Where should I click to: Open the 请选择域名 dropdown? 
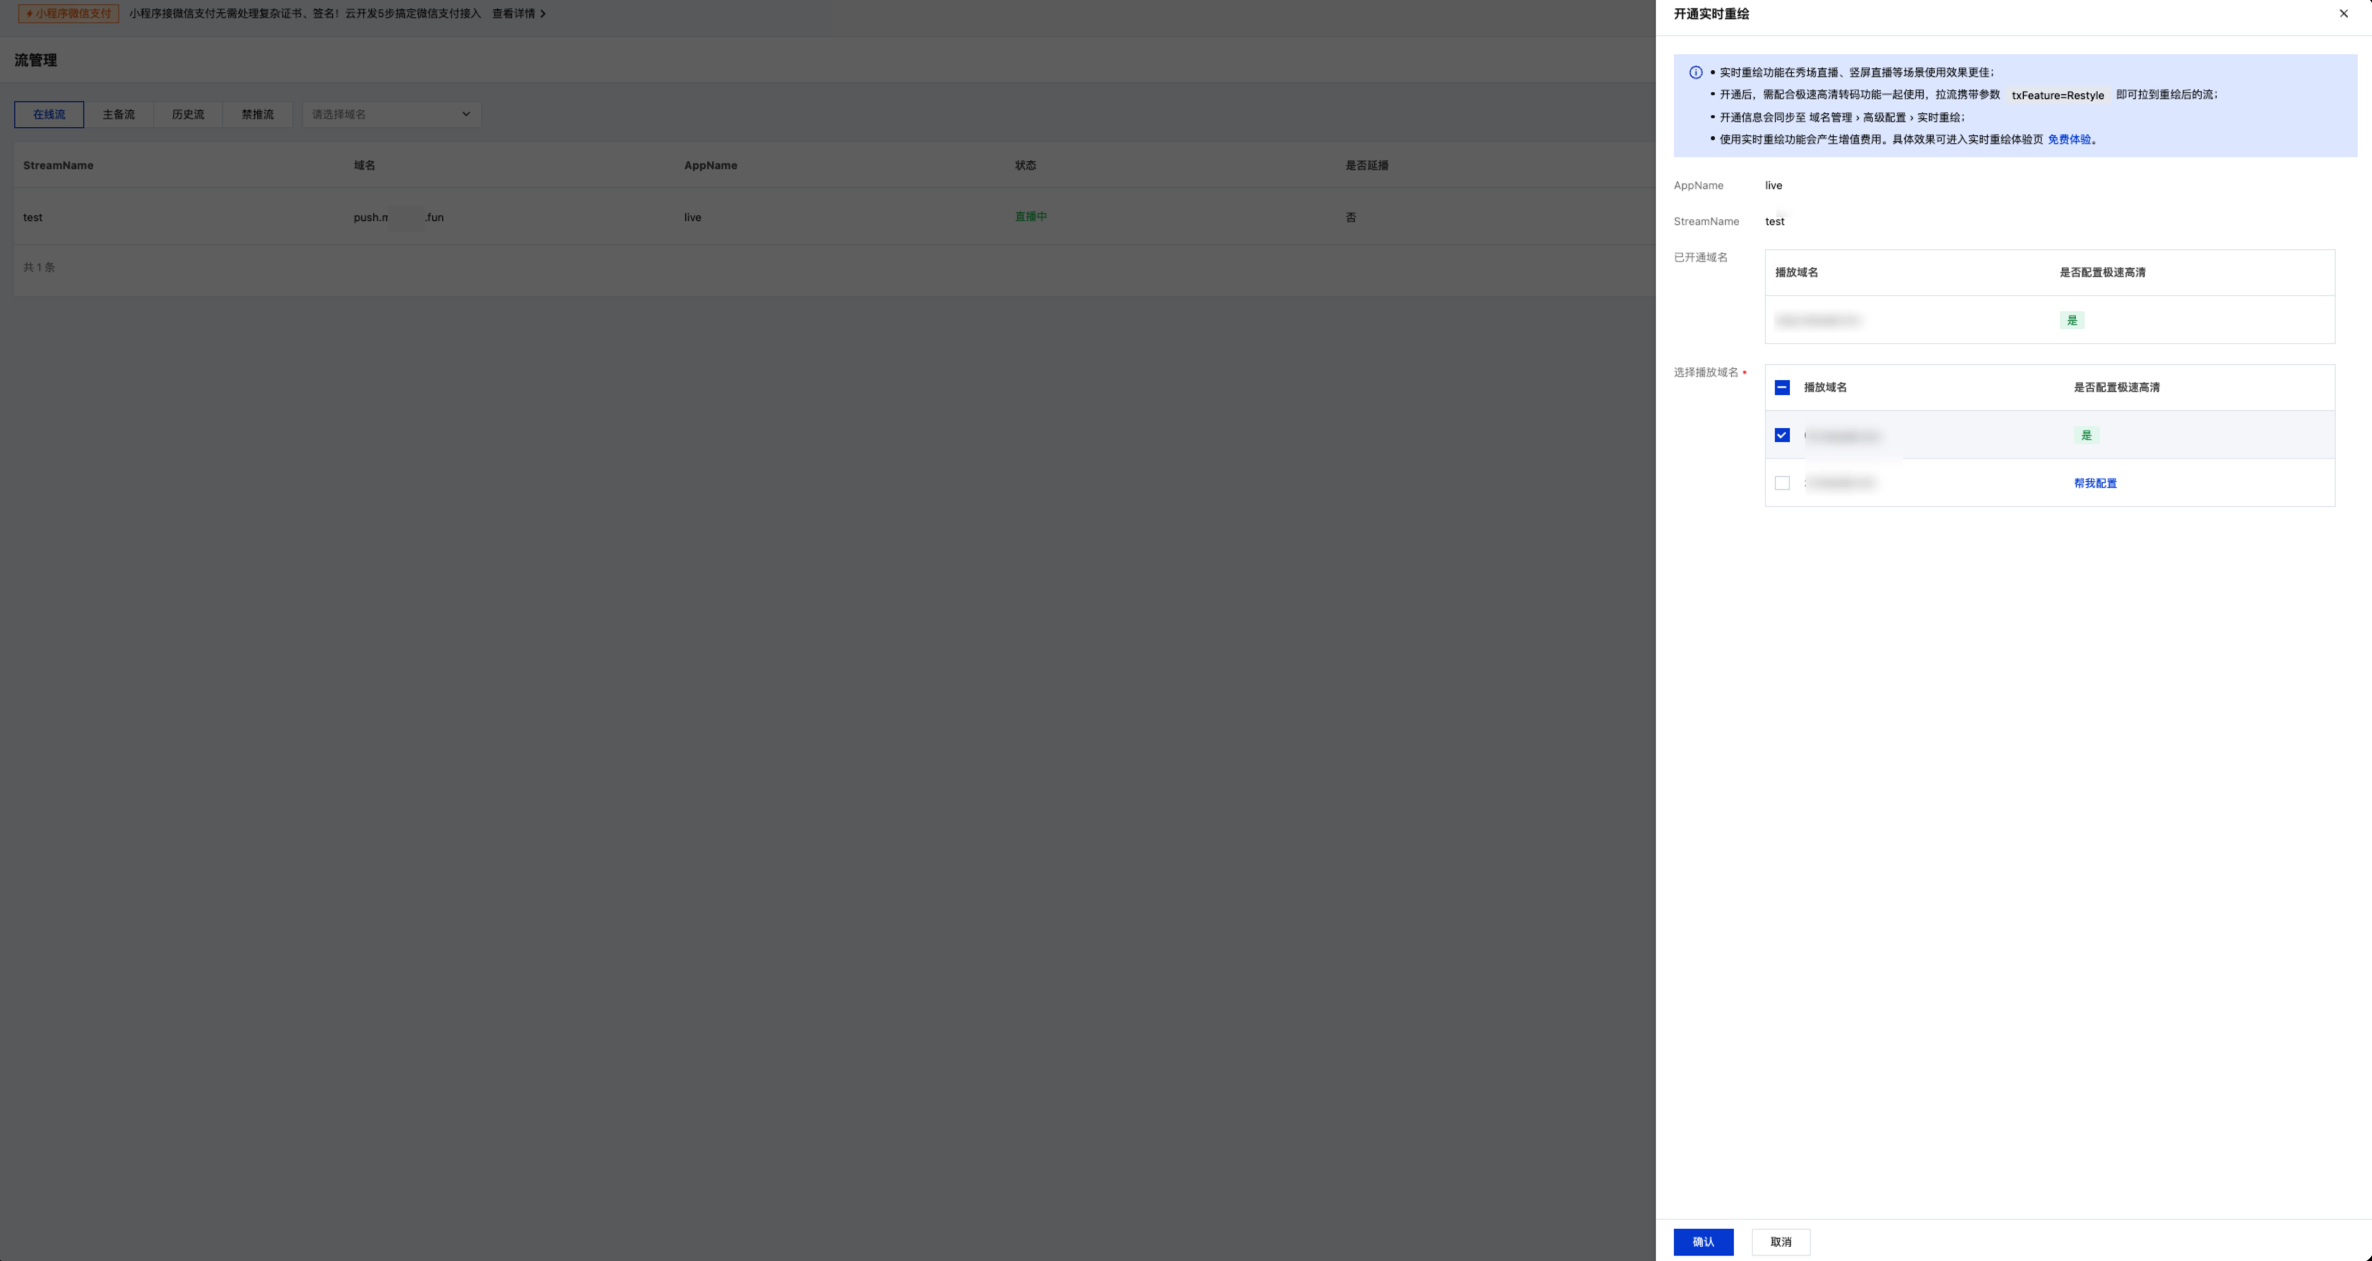pos(391,115)
